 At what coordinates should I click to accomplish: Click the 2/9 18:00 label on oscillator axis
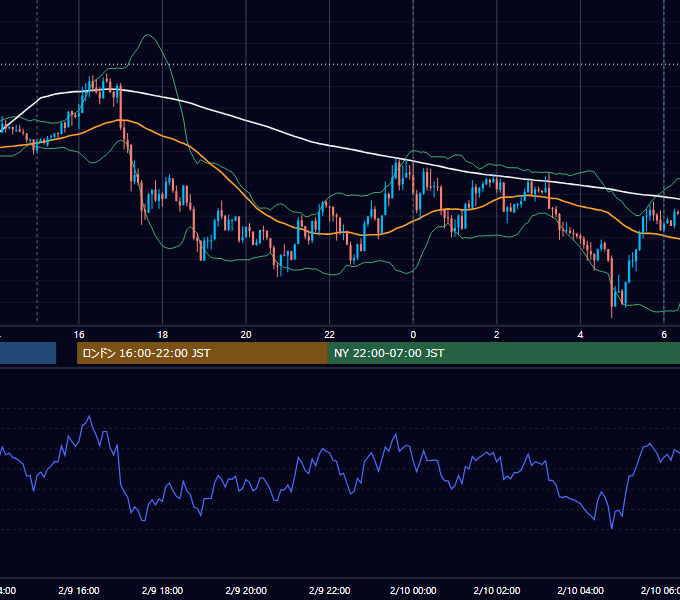pyautogui.click(x=163, y=590)
